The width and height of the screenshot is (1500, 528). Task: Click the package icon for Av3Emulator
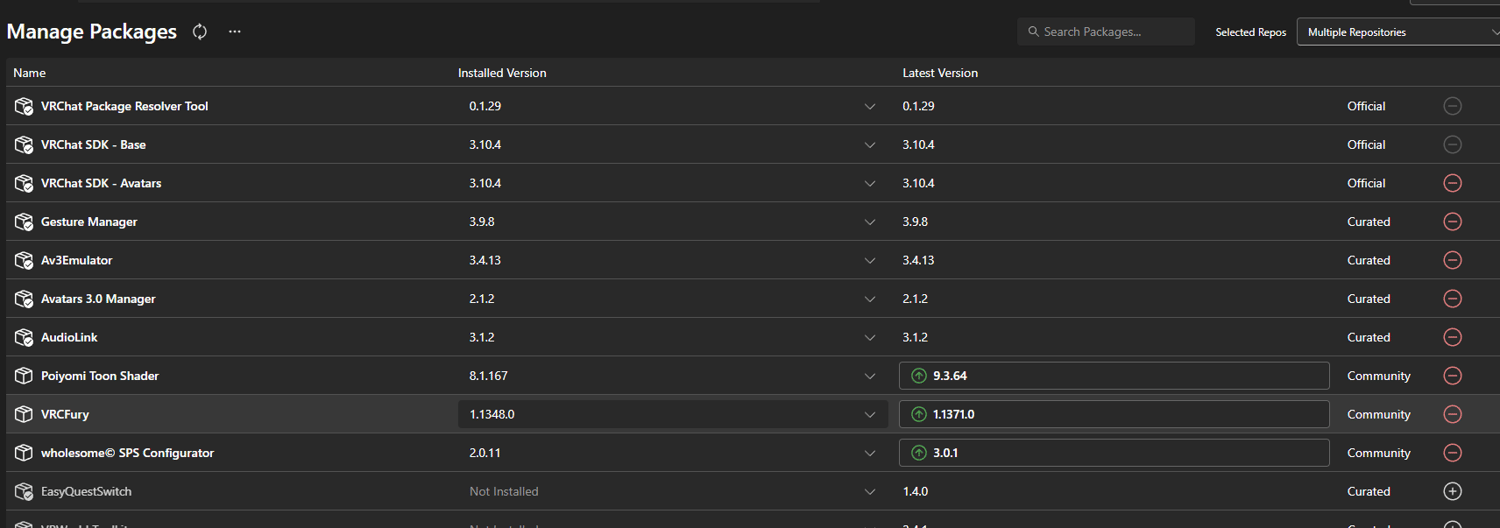tap(24, 260)
